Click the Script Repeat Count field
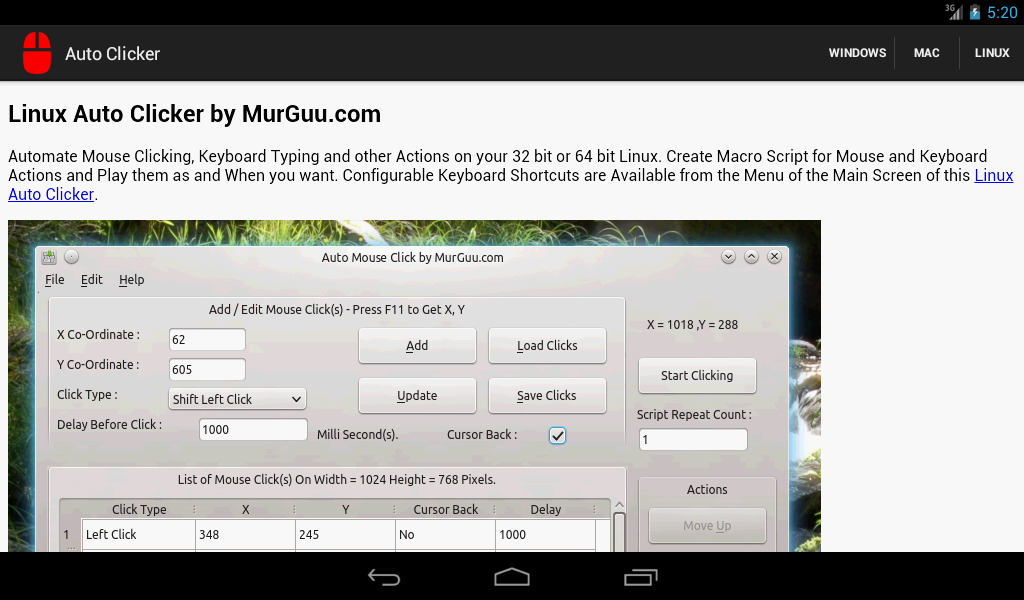This screenshot has height=600, width=1024. click(x=693, y=439)
